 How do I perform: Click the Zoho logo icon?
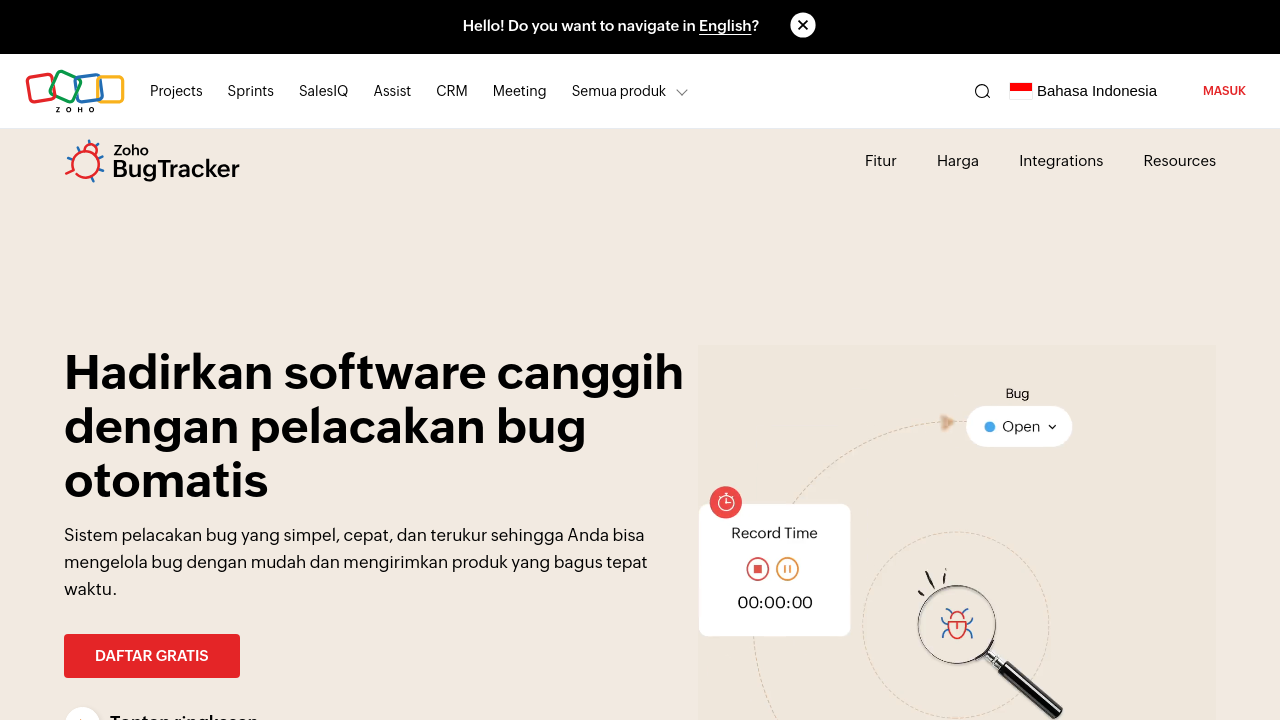point(75,90)
